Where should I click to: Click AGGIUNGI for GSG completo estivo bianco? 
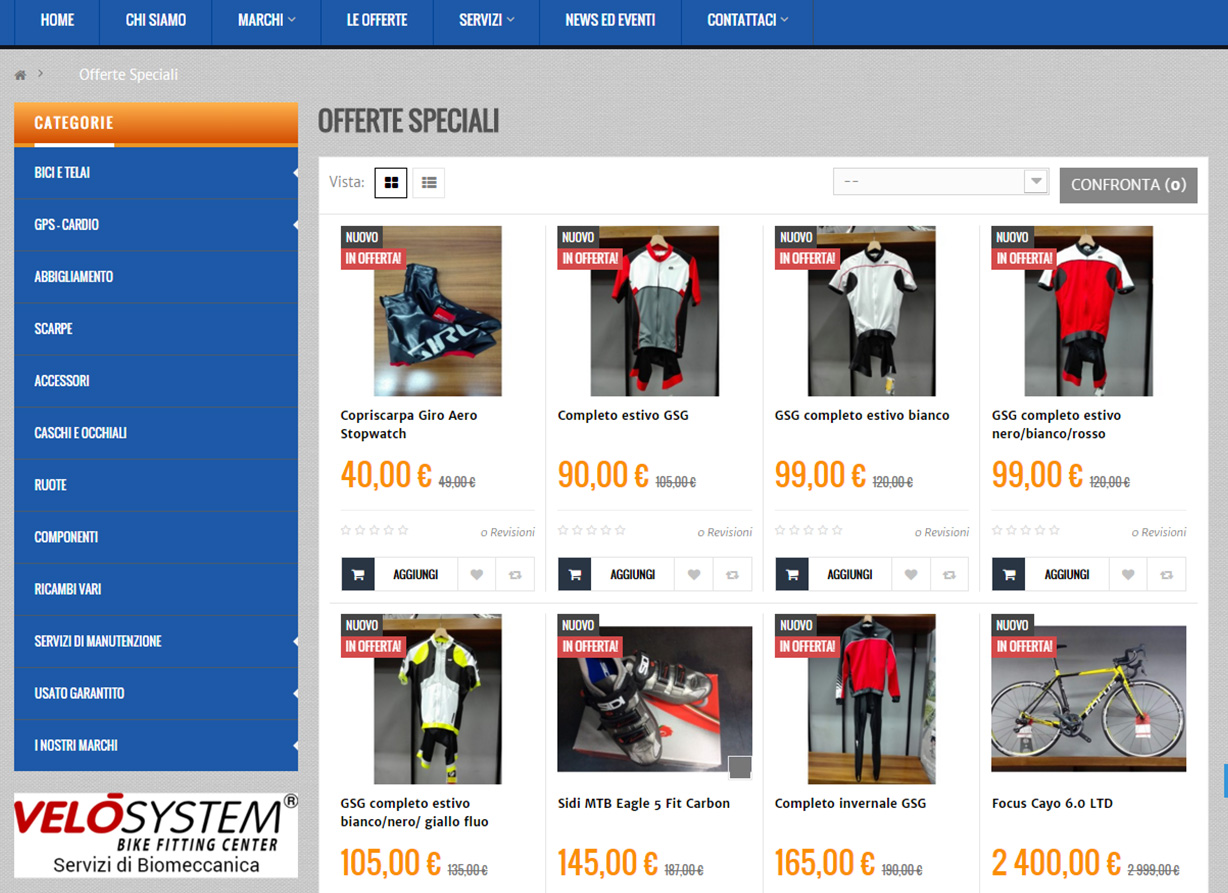click(850, 574)
